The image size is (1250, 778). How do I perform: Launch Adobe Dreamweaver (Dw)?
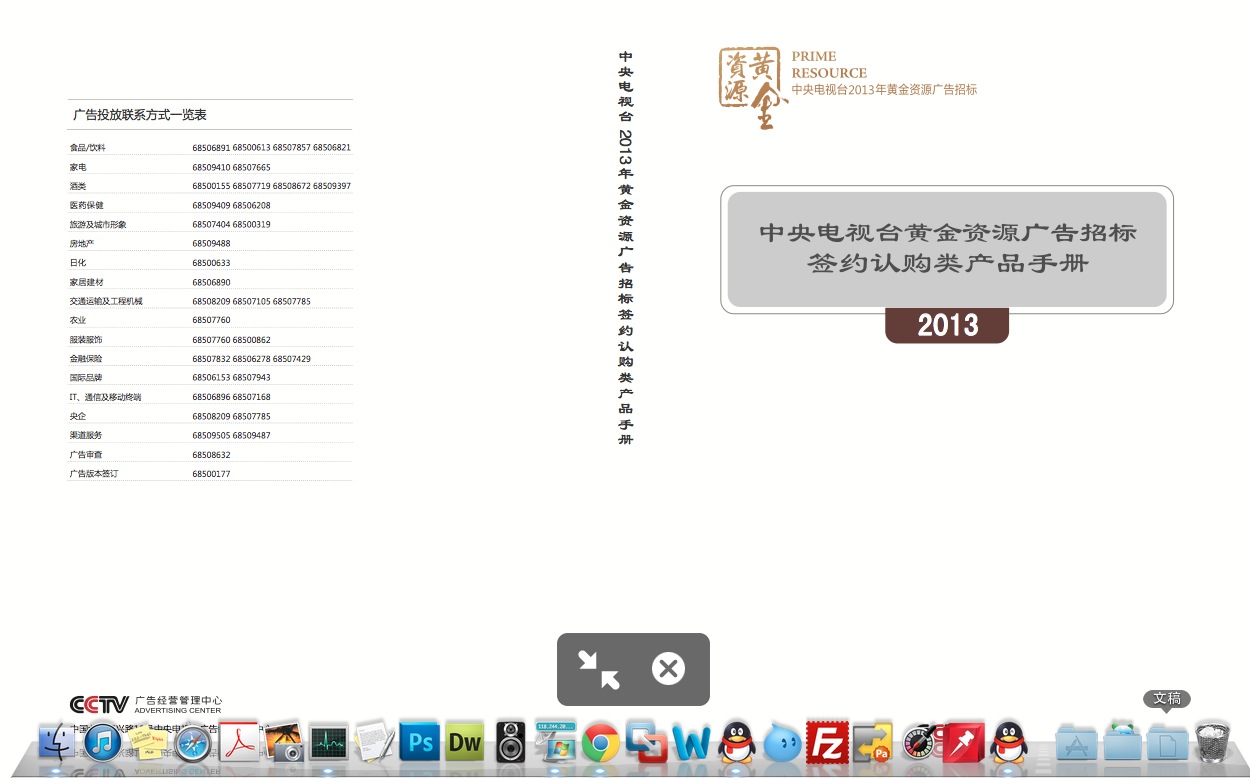click(465, 743)
